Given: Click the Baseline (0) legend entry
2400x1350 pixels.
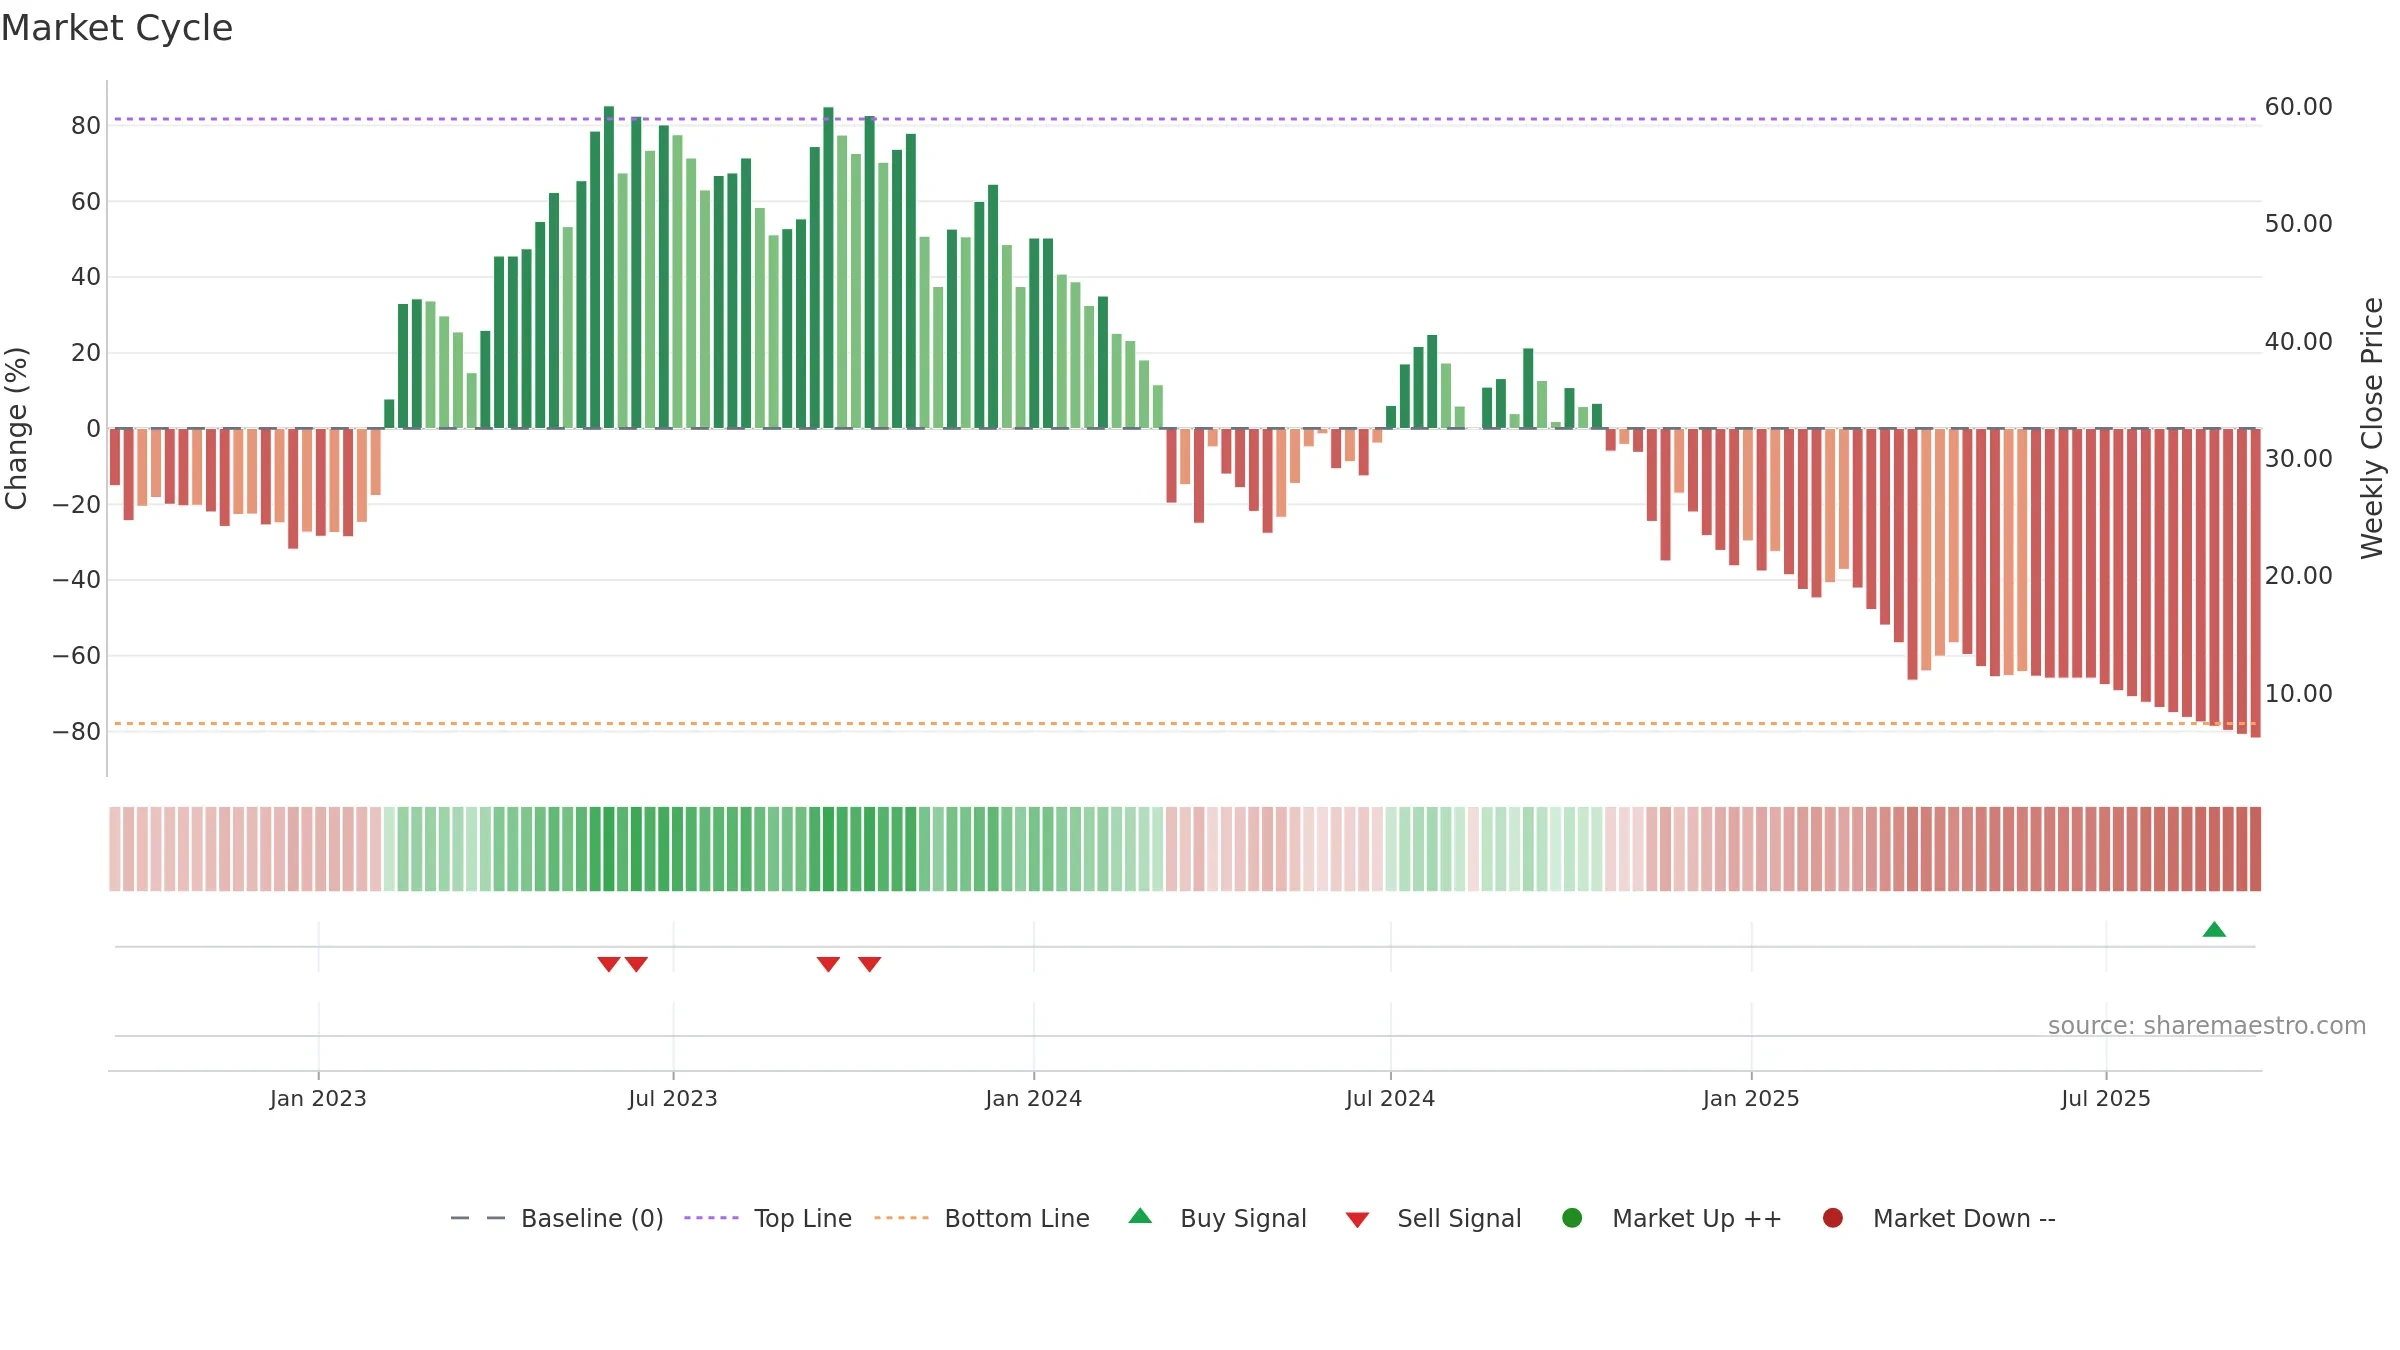Looking at the screenshot, I should (557, 1218).
